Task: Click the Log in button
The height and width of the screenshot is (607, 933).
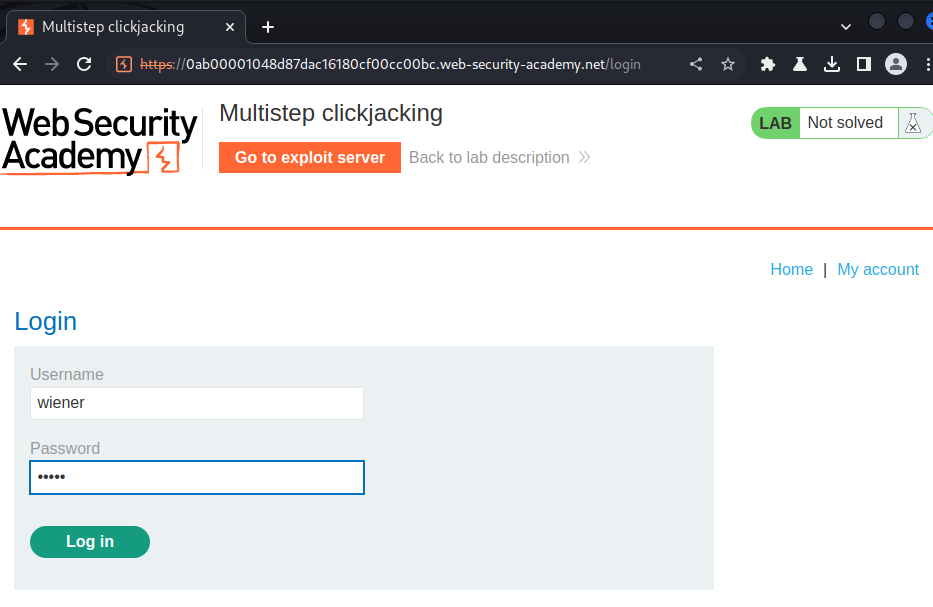Action: (x=90, y=542)
